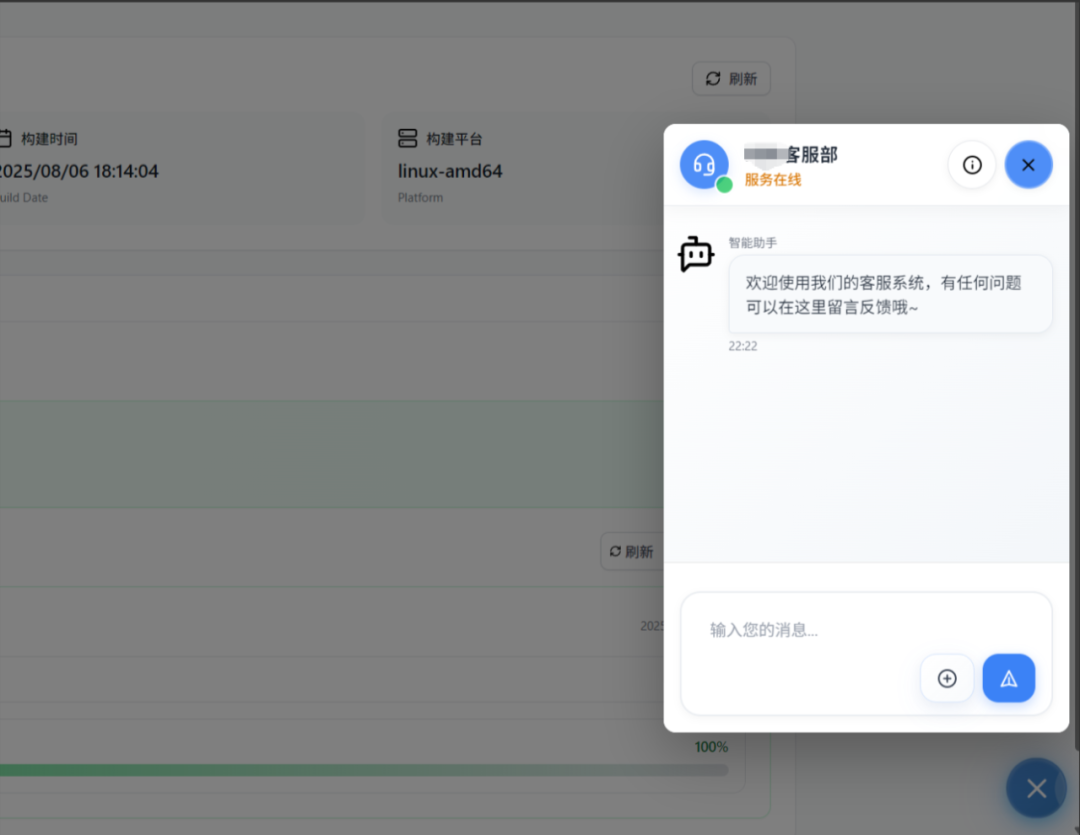Click the welcome message bubble
Image resolution: width=1080 pixels, height=835 pixels.
(889, 294)
